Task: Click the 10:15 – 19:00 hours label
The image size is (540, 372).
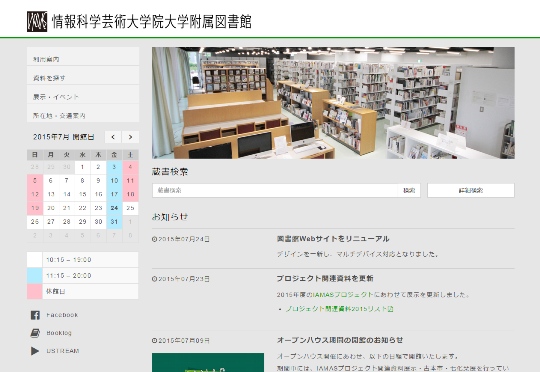Action: tap(69, 260)
